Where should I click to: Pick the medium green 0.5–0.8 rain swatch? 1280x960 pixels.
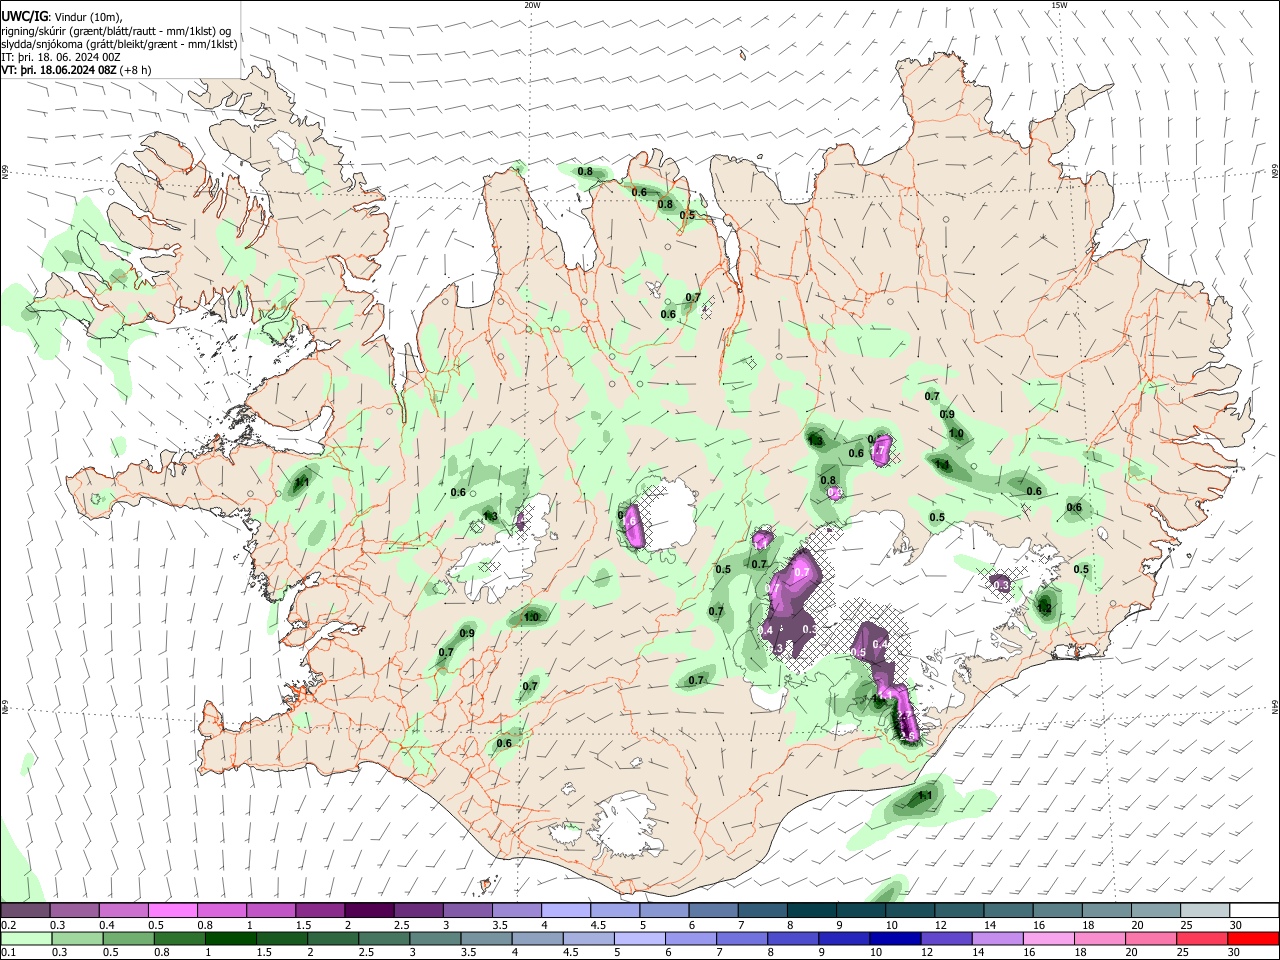128,938
